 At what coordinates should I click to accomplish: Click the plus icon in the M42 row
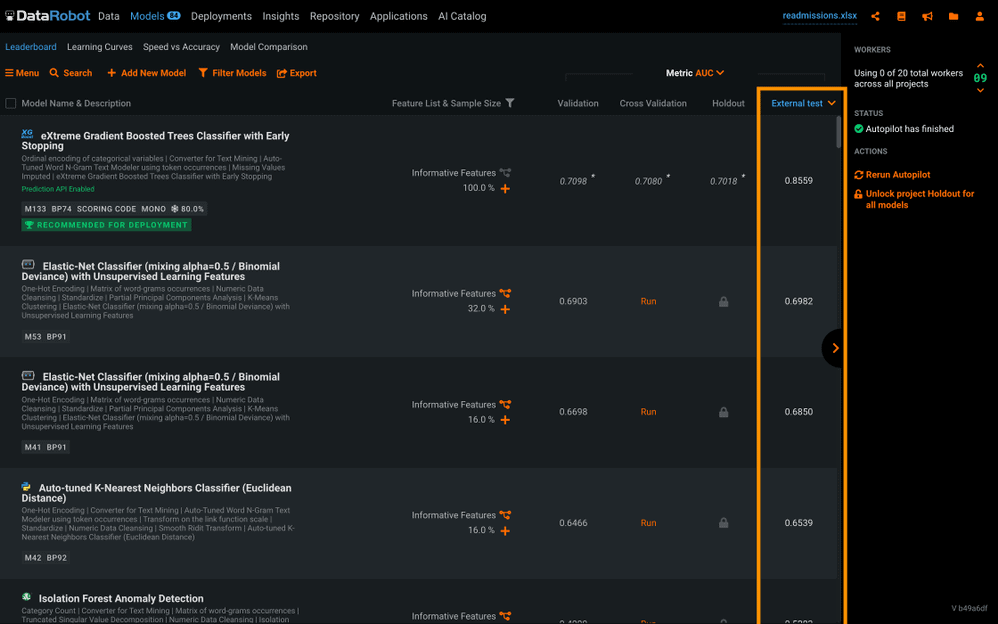(505, 531)
